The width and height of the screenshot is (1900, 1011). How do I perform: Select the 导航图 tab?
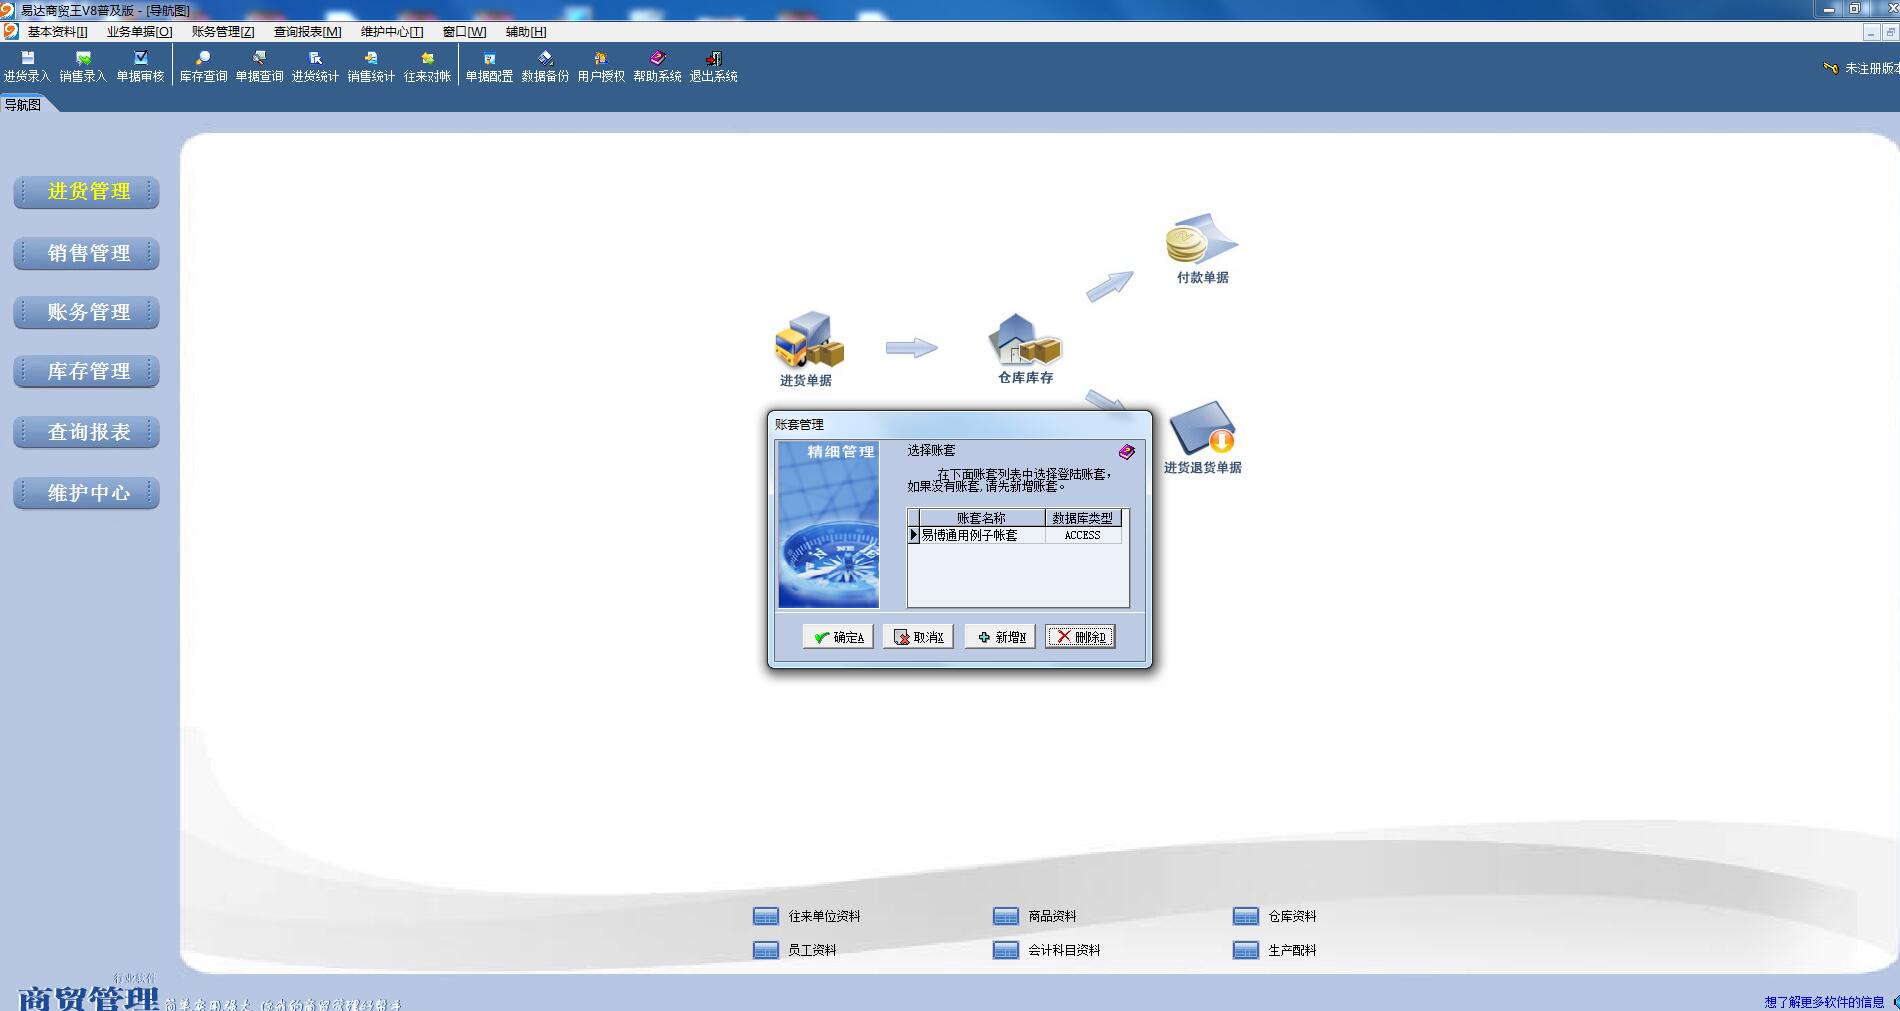pos(23,105)
